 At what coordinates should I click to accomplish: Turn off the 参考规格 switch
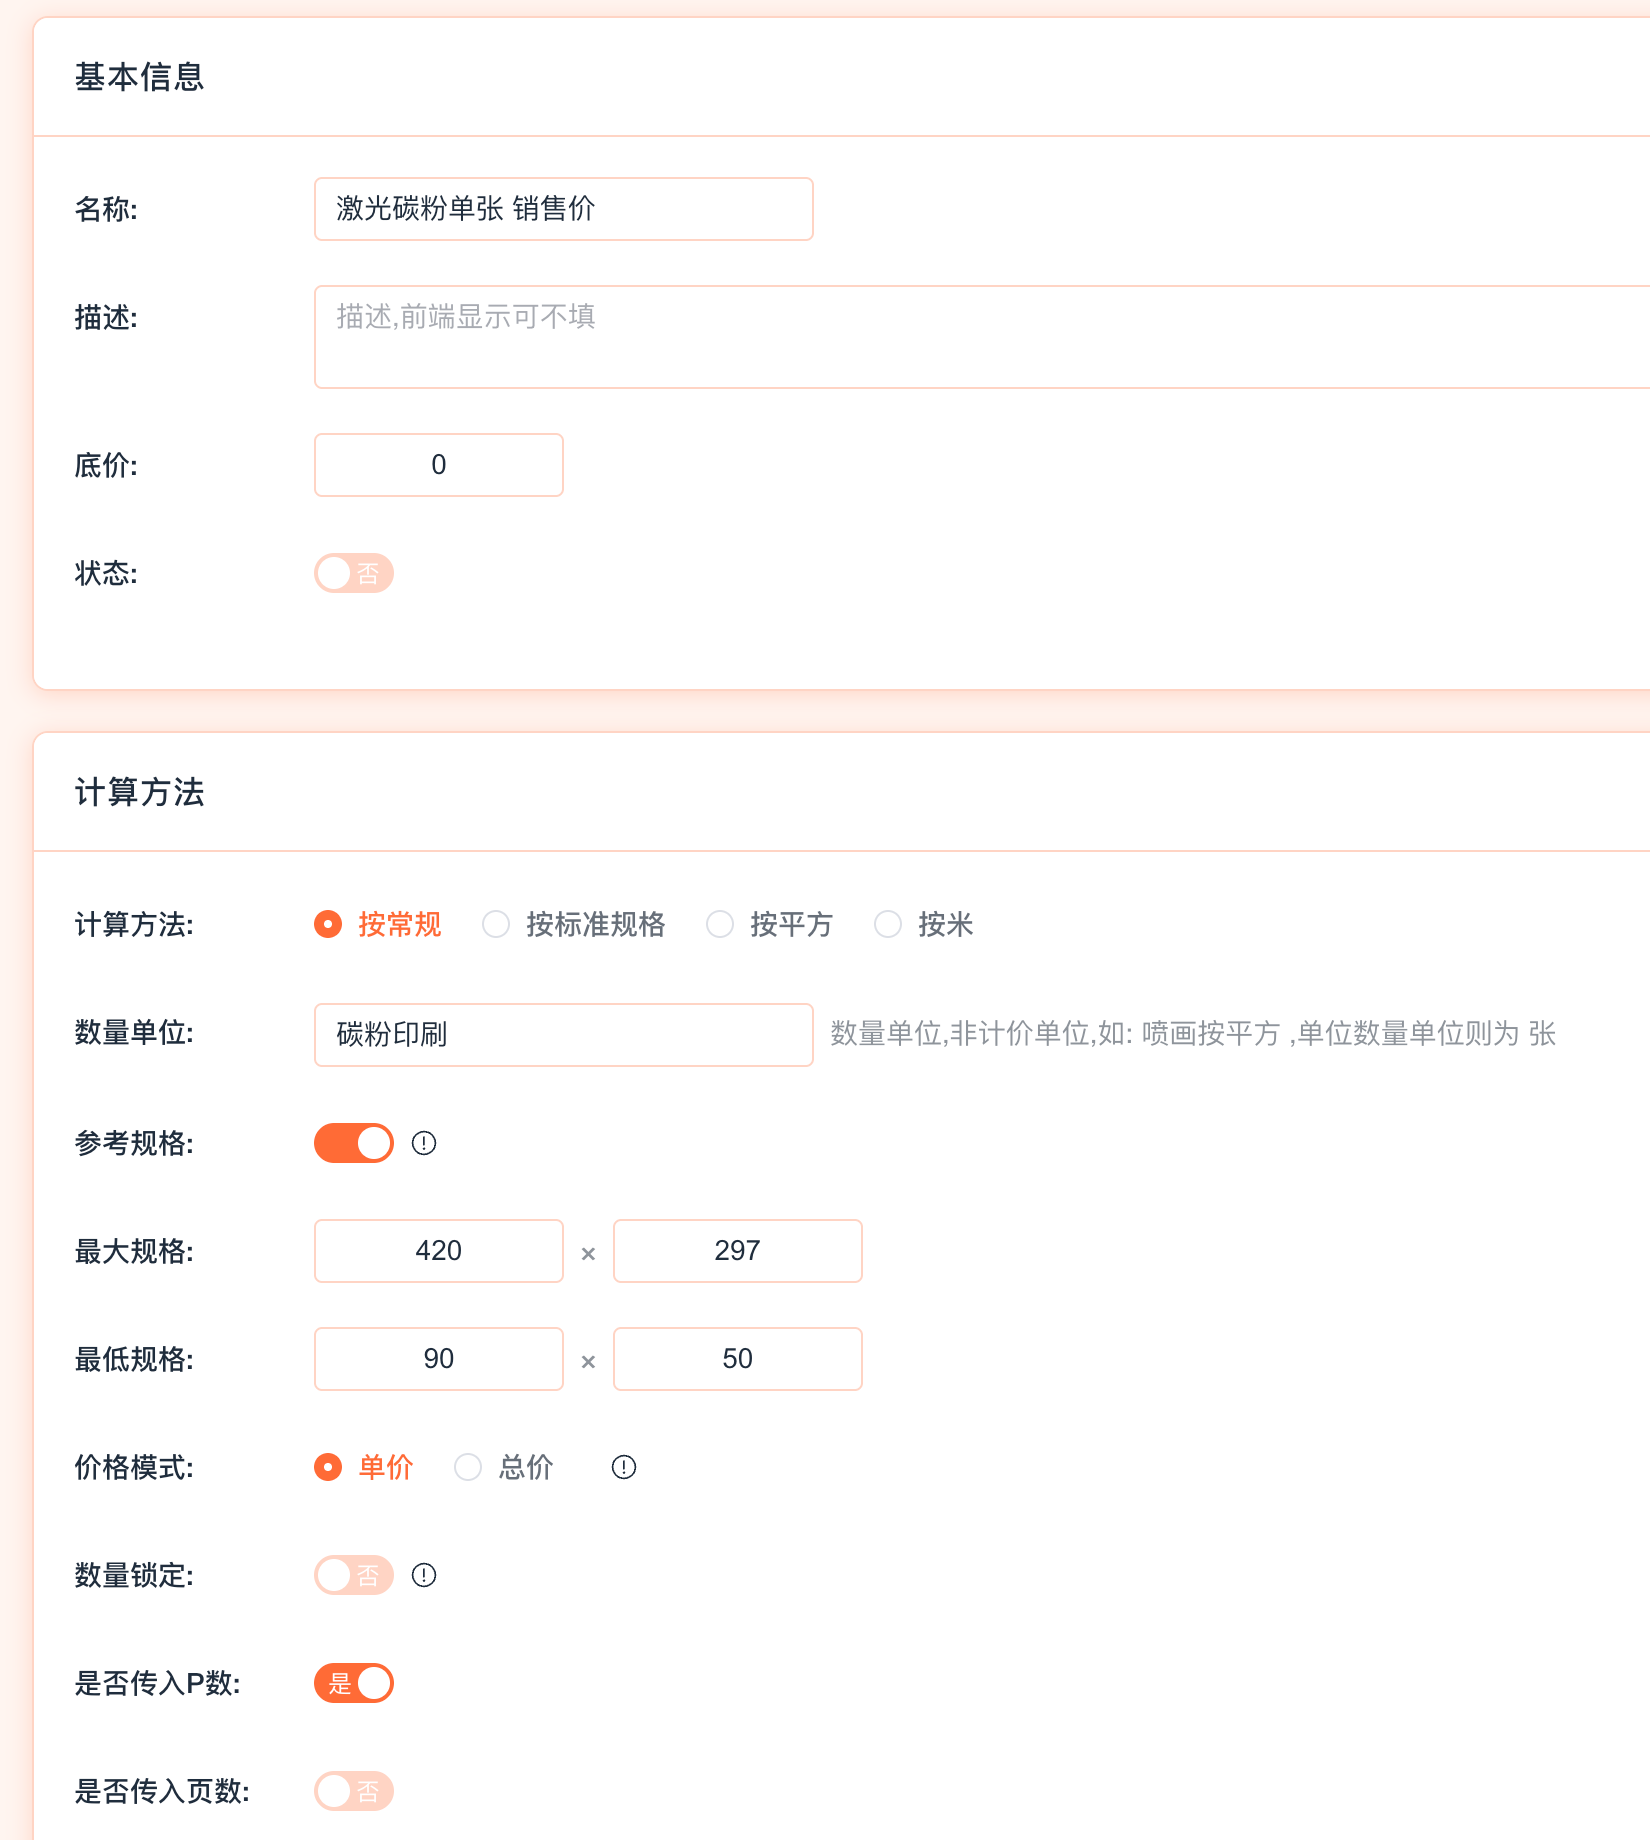(x=354, y=1143)
